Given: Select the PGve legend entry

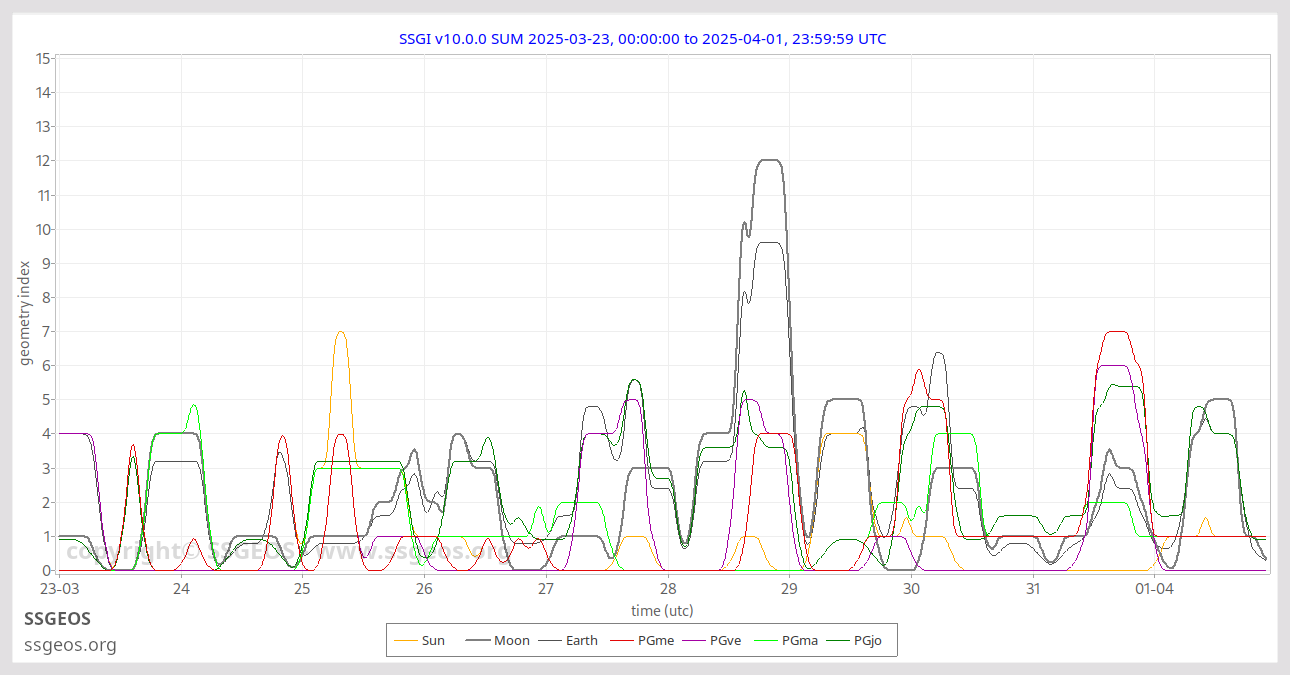Looking at the screenshot, I should [x=712, y=640].
